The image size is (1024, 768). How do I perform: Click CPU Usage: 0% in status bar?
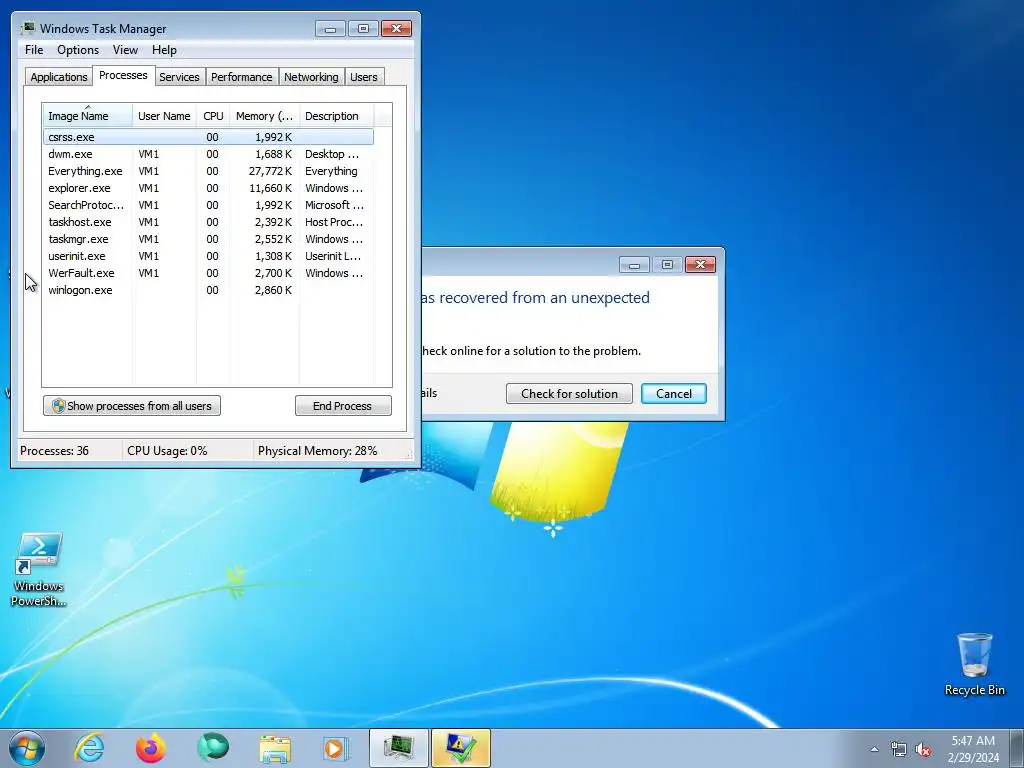coord(167,451)
